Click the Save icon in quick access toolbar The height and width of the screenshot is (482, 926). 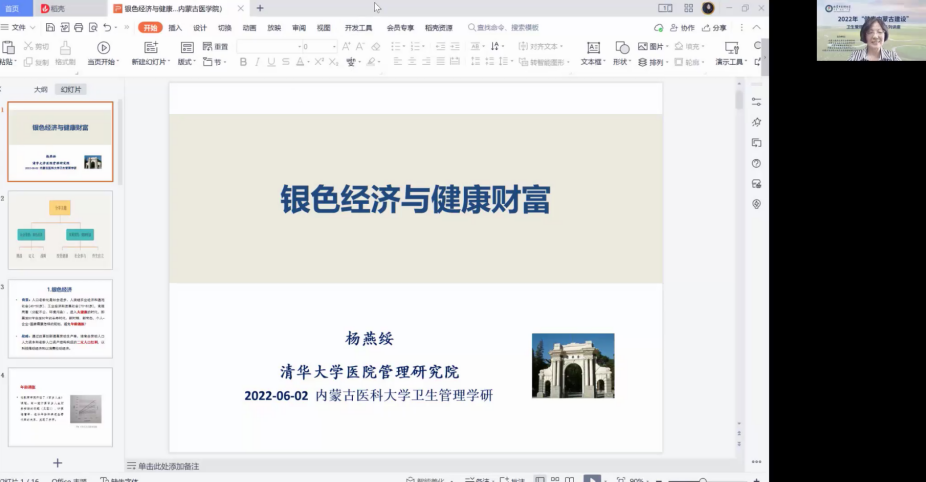coord(50,28)
